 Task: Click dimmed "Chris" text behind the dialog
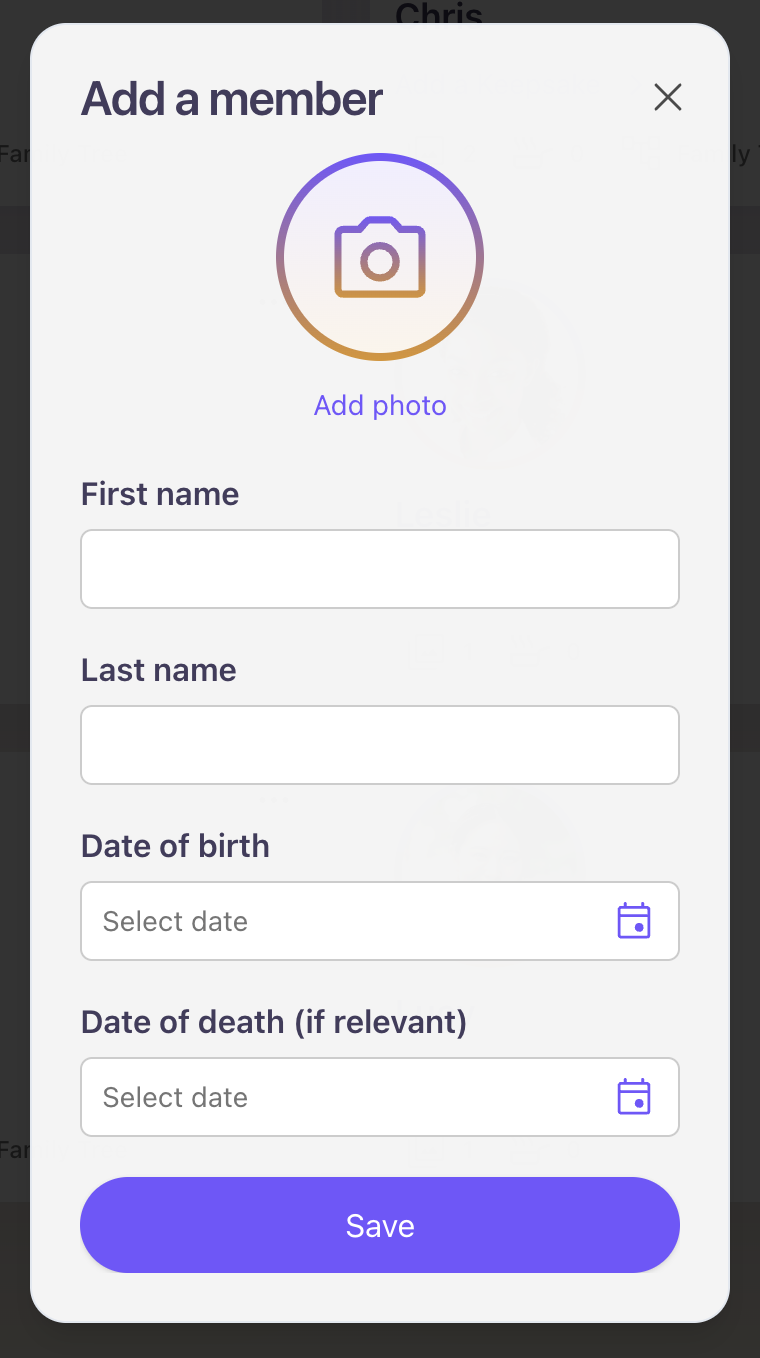439,12
